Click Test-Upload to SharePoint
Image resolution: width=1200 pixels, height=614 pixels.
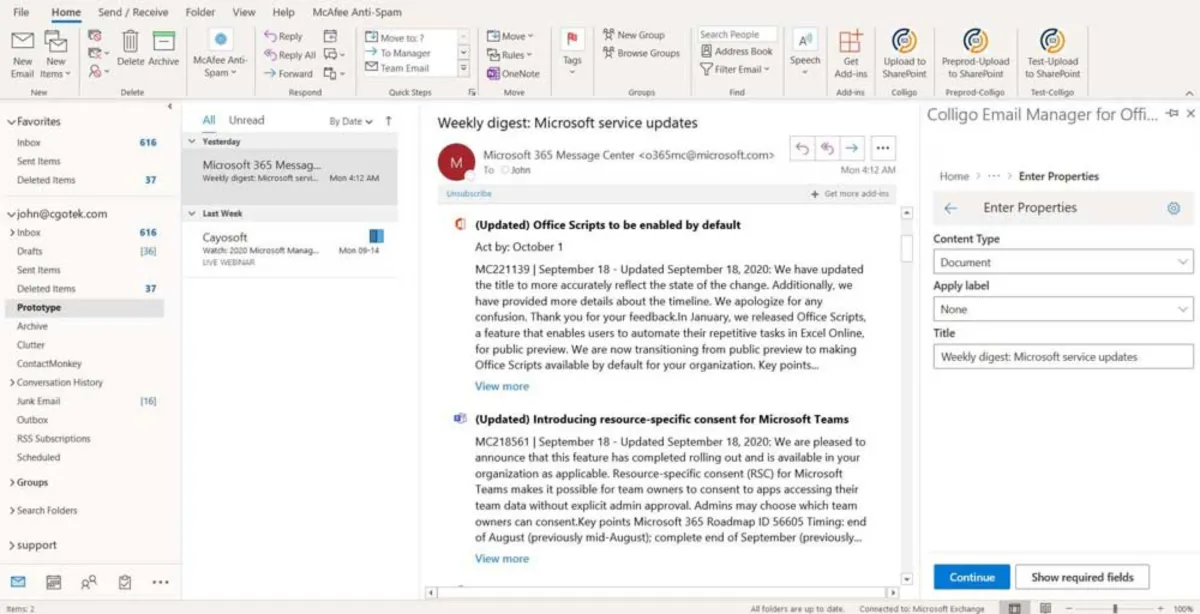click(x=1052, y=54)
